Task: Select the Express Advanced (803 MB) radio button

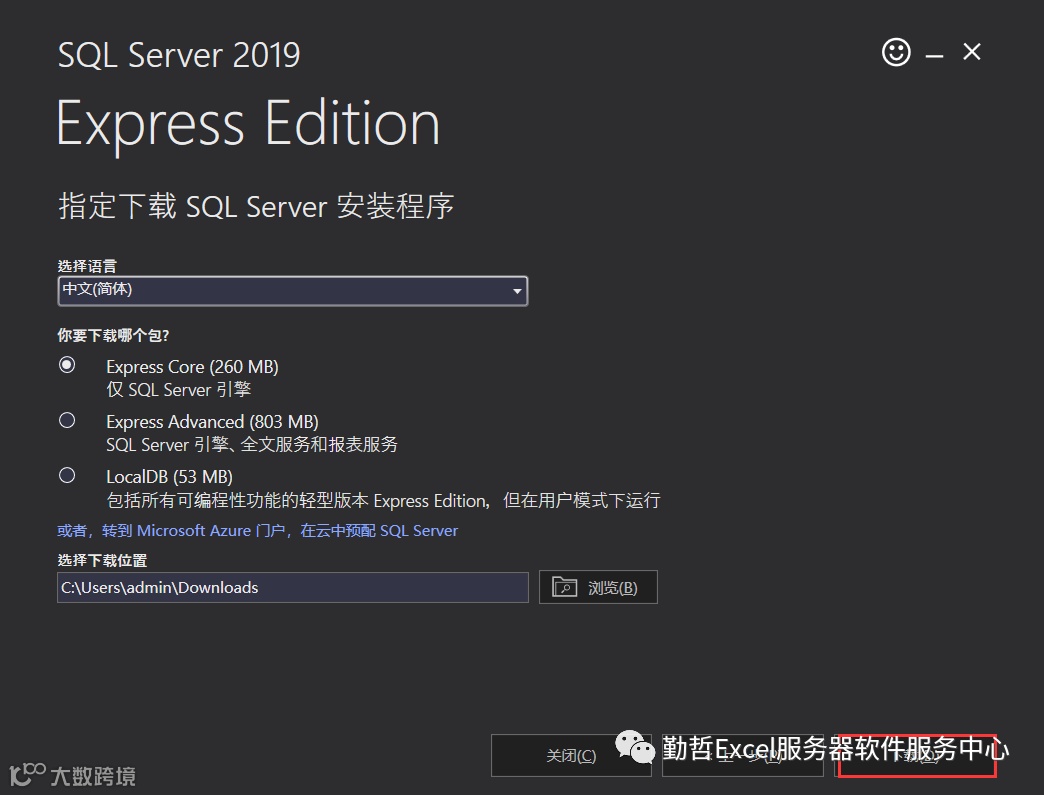Action: [x=67, y=420]
